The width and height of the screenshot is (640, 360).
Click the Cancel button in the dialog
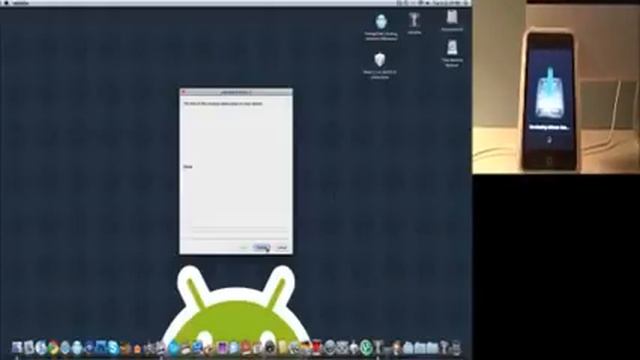282,247
